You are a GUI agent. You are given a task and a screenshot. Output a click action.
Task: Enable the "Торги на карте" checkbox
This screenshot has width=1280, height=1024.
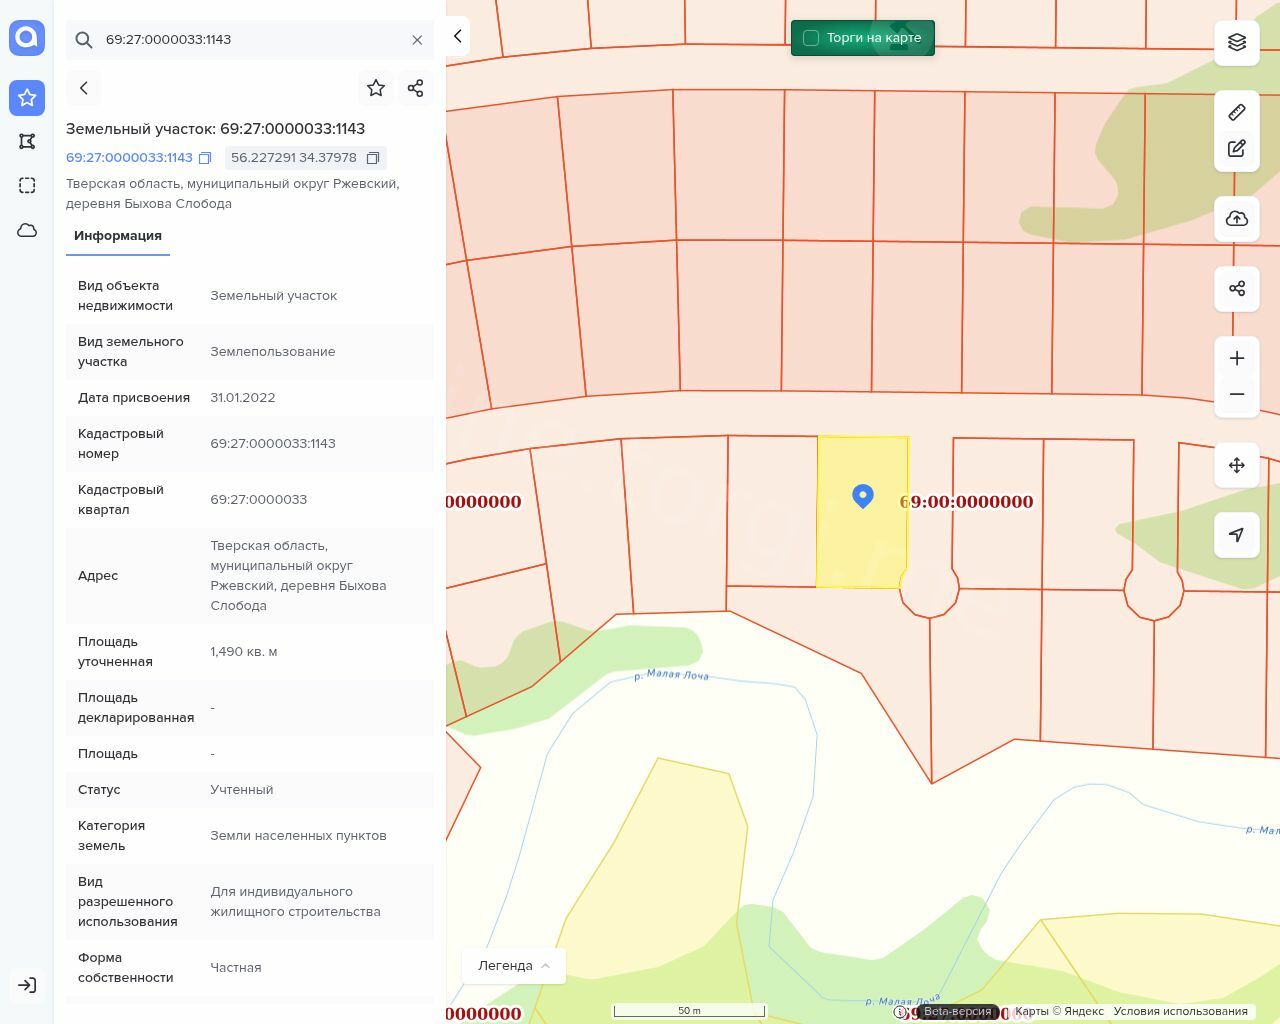point(811,38)
